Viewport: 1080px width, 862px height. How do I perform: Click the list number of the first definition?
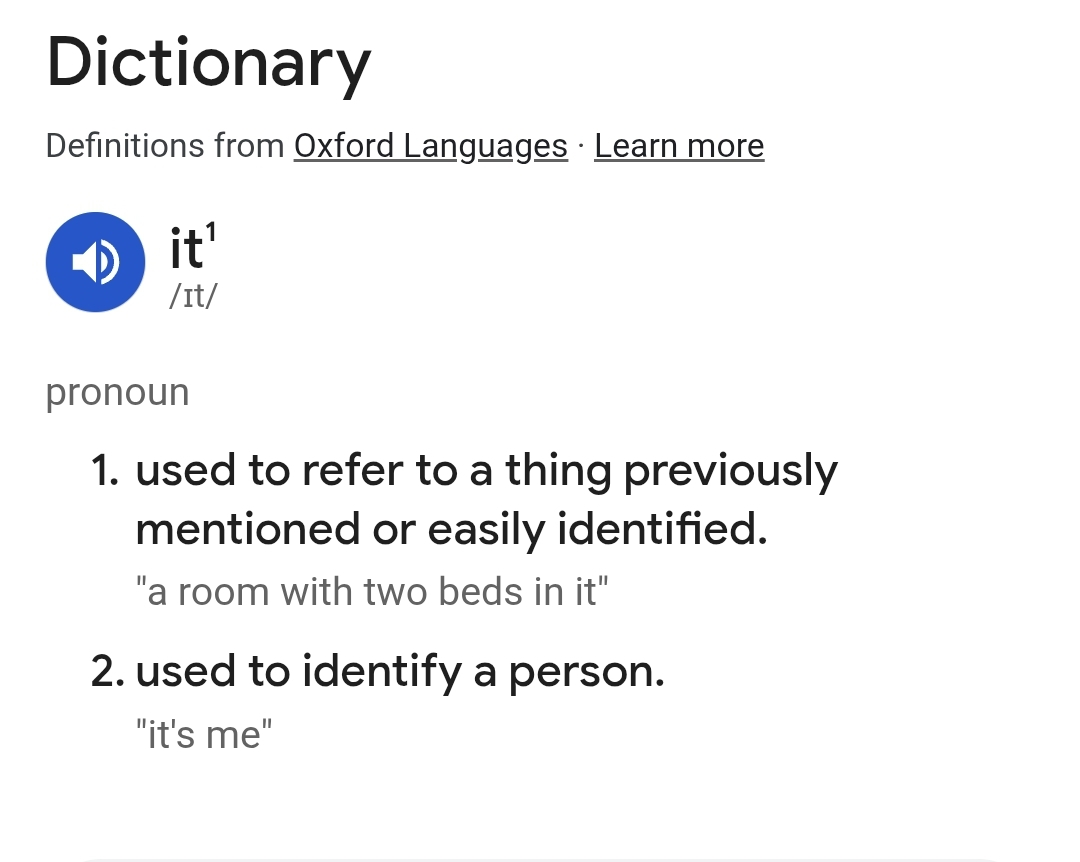104,471
